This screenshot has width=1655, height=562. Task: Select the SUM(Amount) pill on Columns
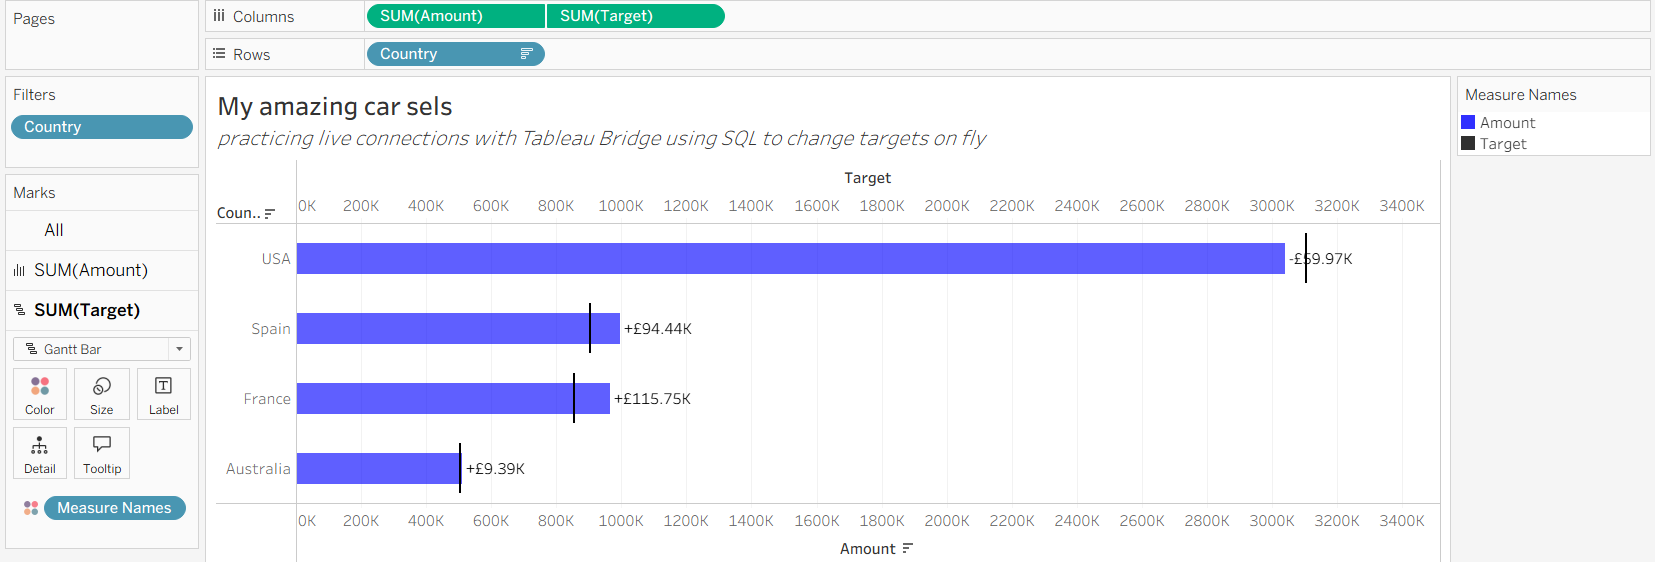[x=456, y=16]
